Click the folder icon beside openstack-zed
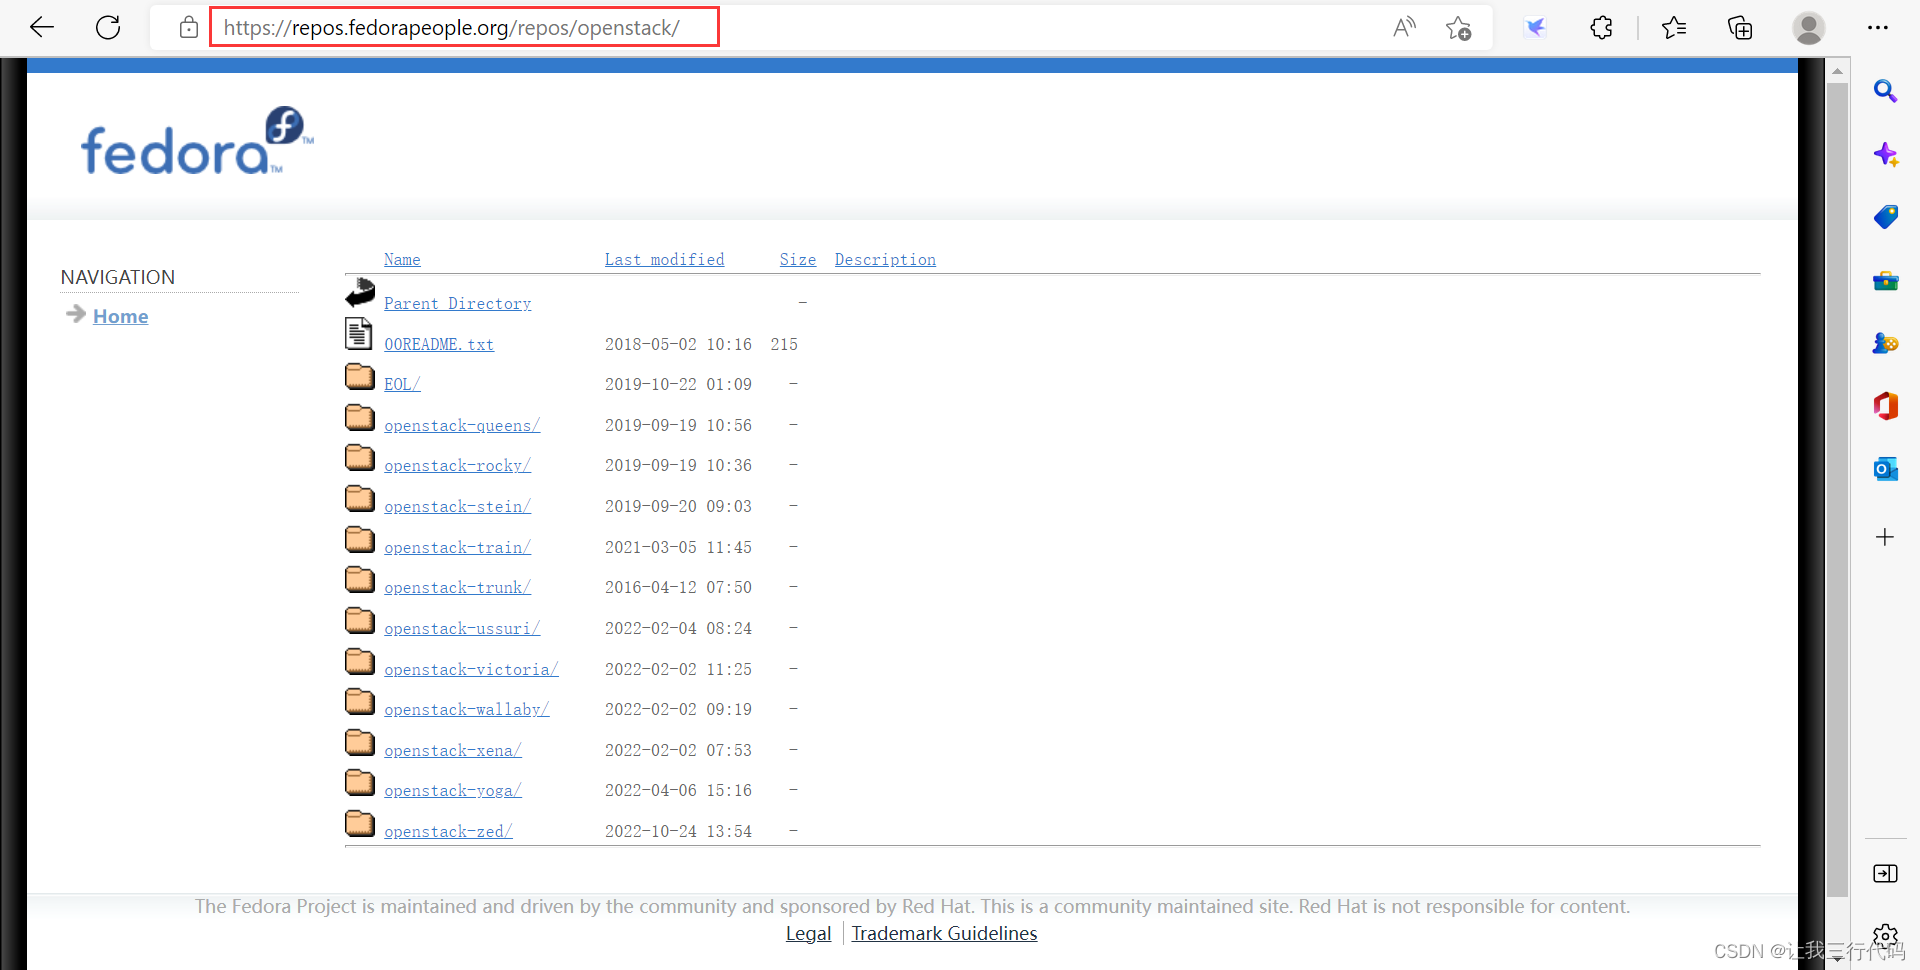1920x970 pixels. coord(360,823)
